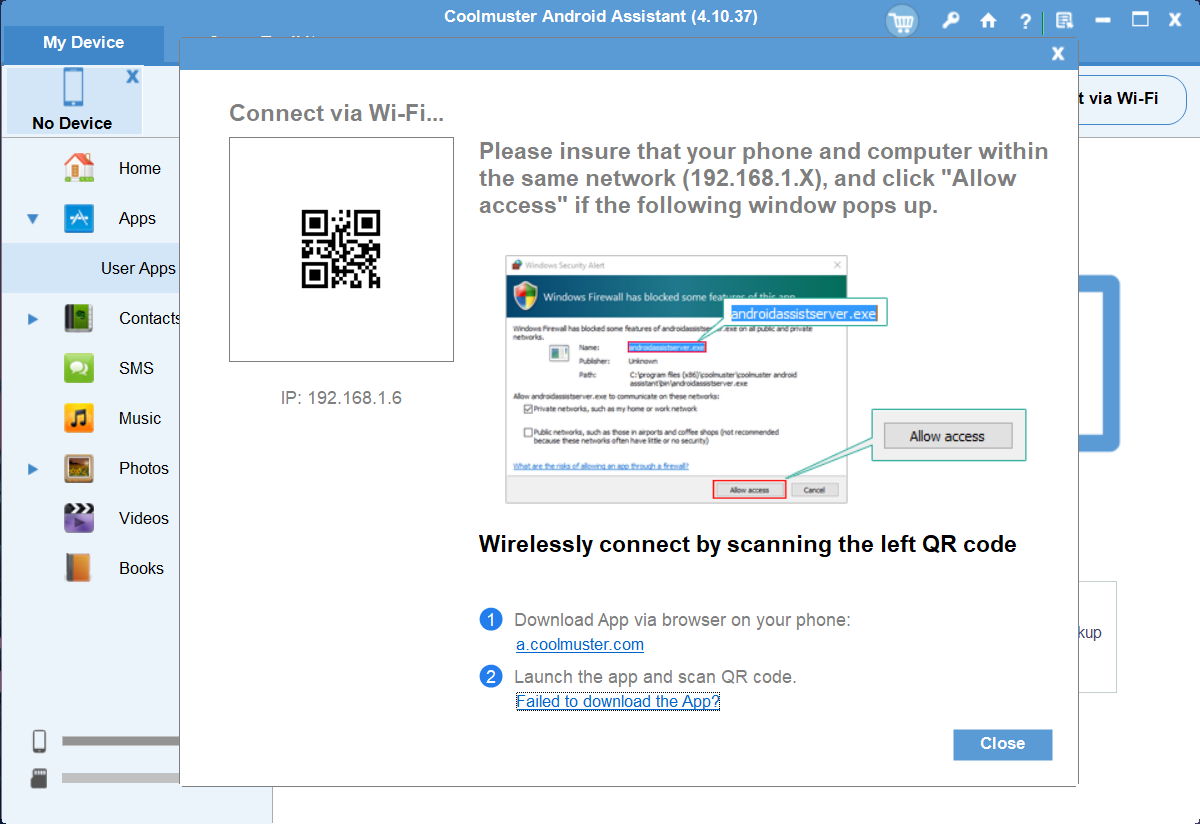Click the Wirelessly connect by scanning heading

pos(748,545)
